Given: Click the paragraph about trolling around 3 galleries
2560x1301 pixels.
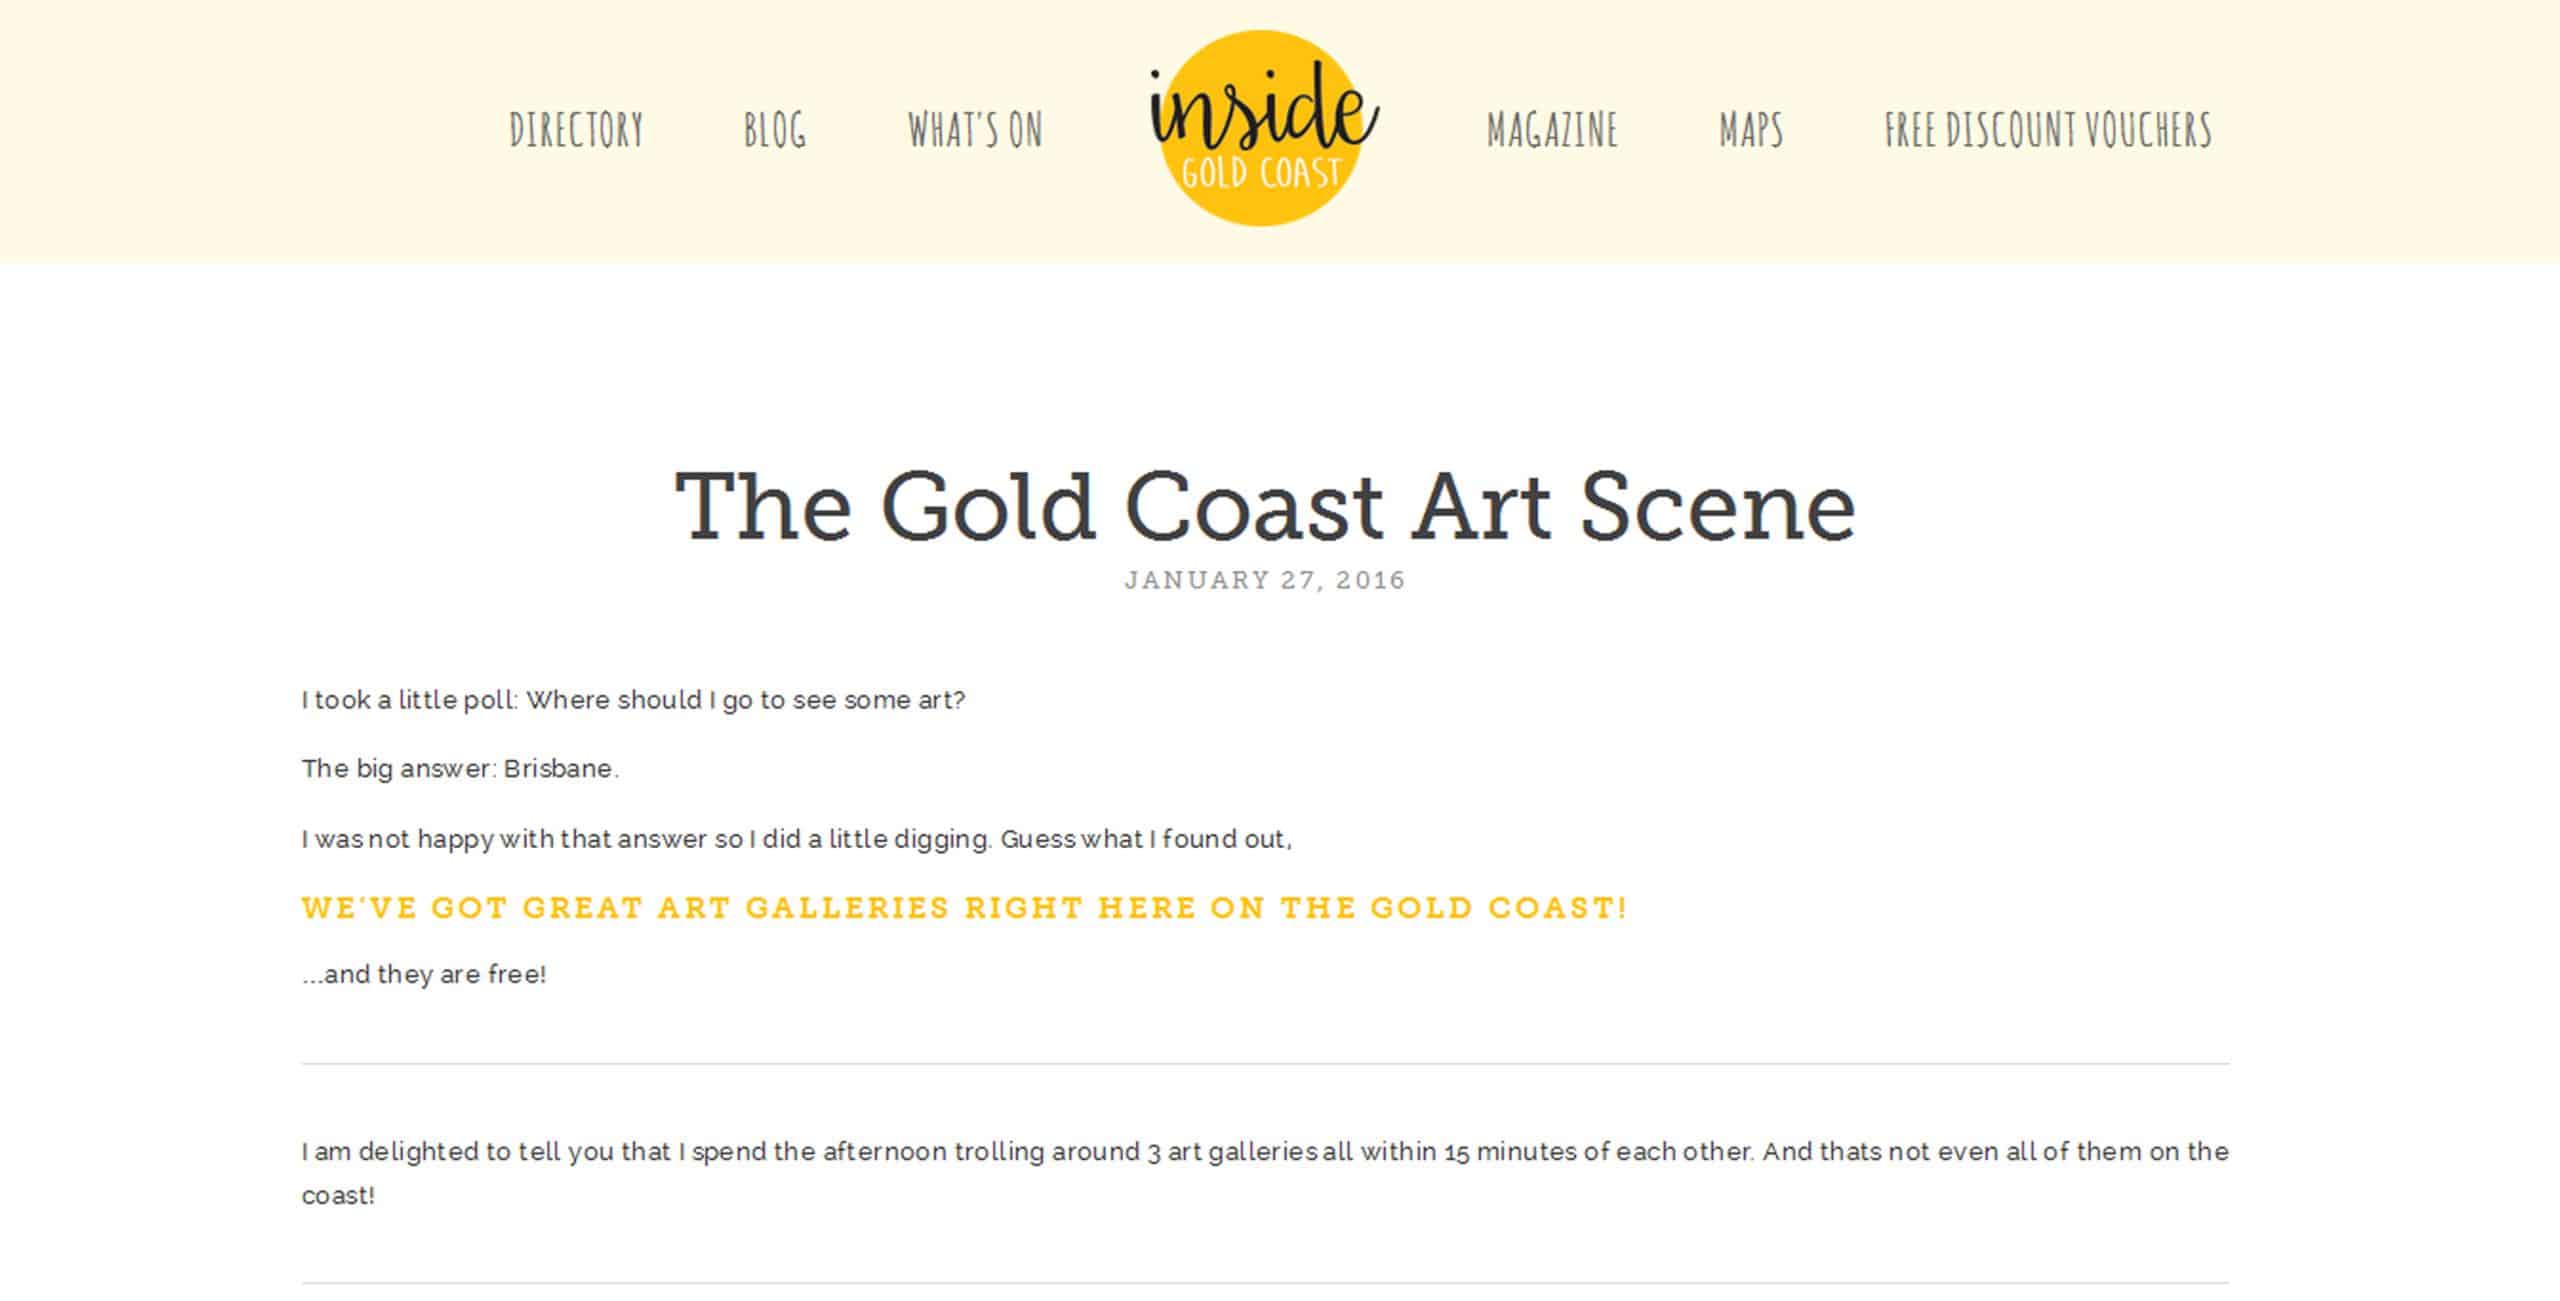Looking at the screenshot, I should (1265, 1152).
